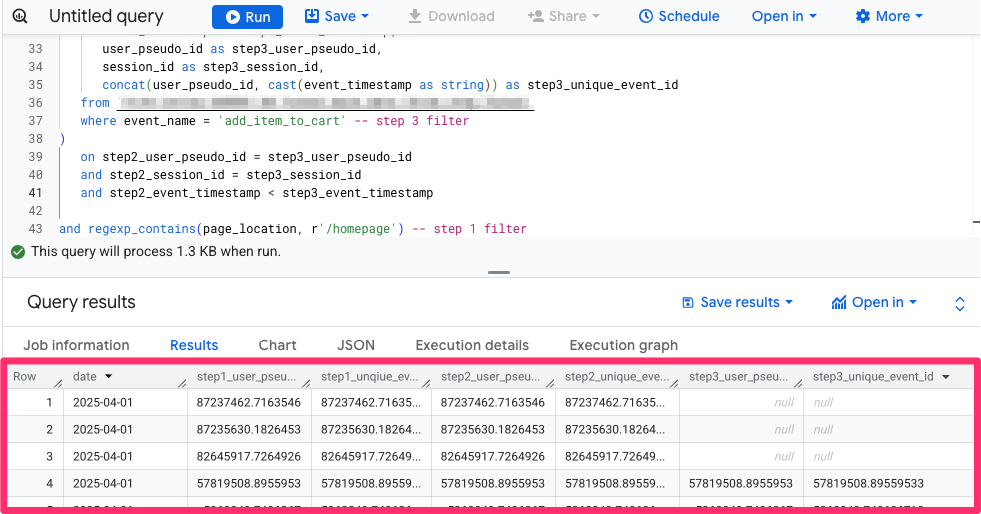
Task: View the Execution details tab
Action: pyautogui.click(x=472, y=345)
